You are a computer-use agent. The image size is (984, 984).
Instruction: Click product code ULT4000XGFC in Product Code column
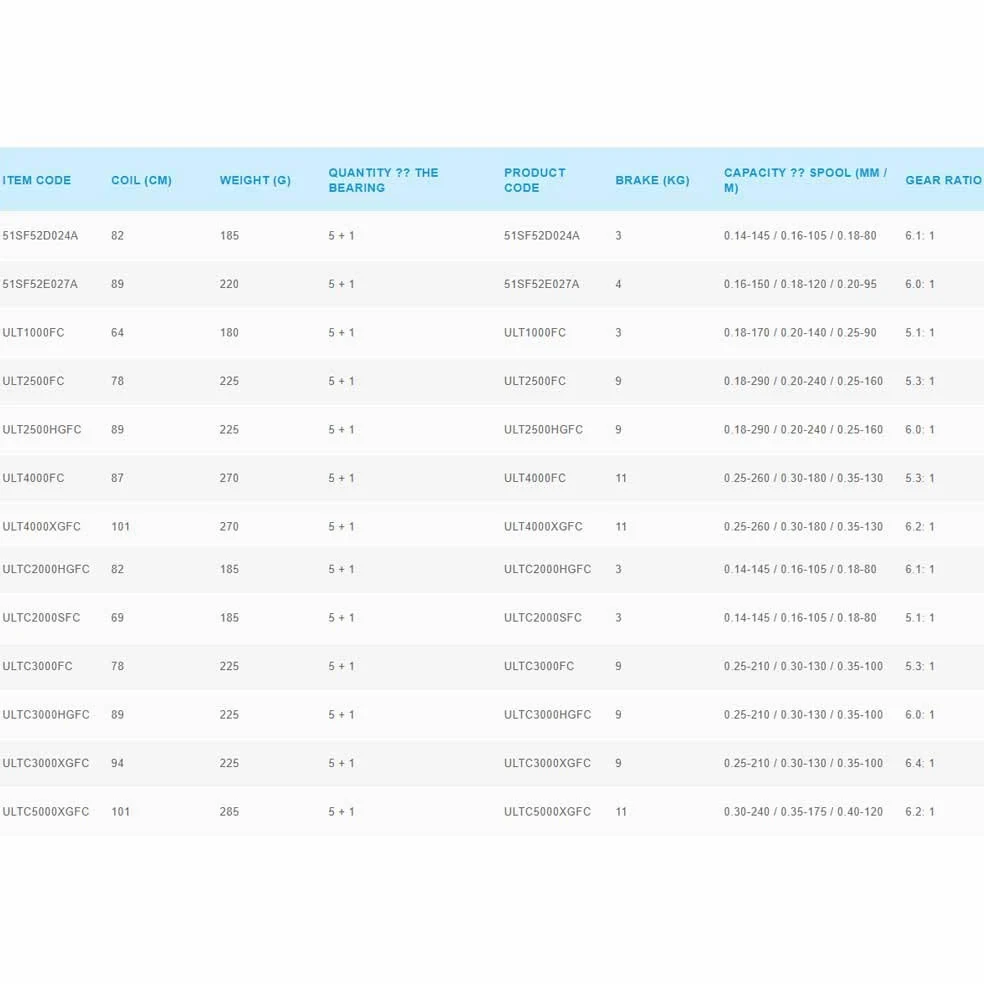543,527
